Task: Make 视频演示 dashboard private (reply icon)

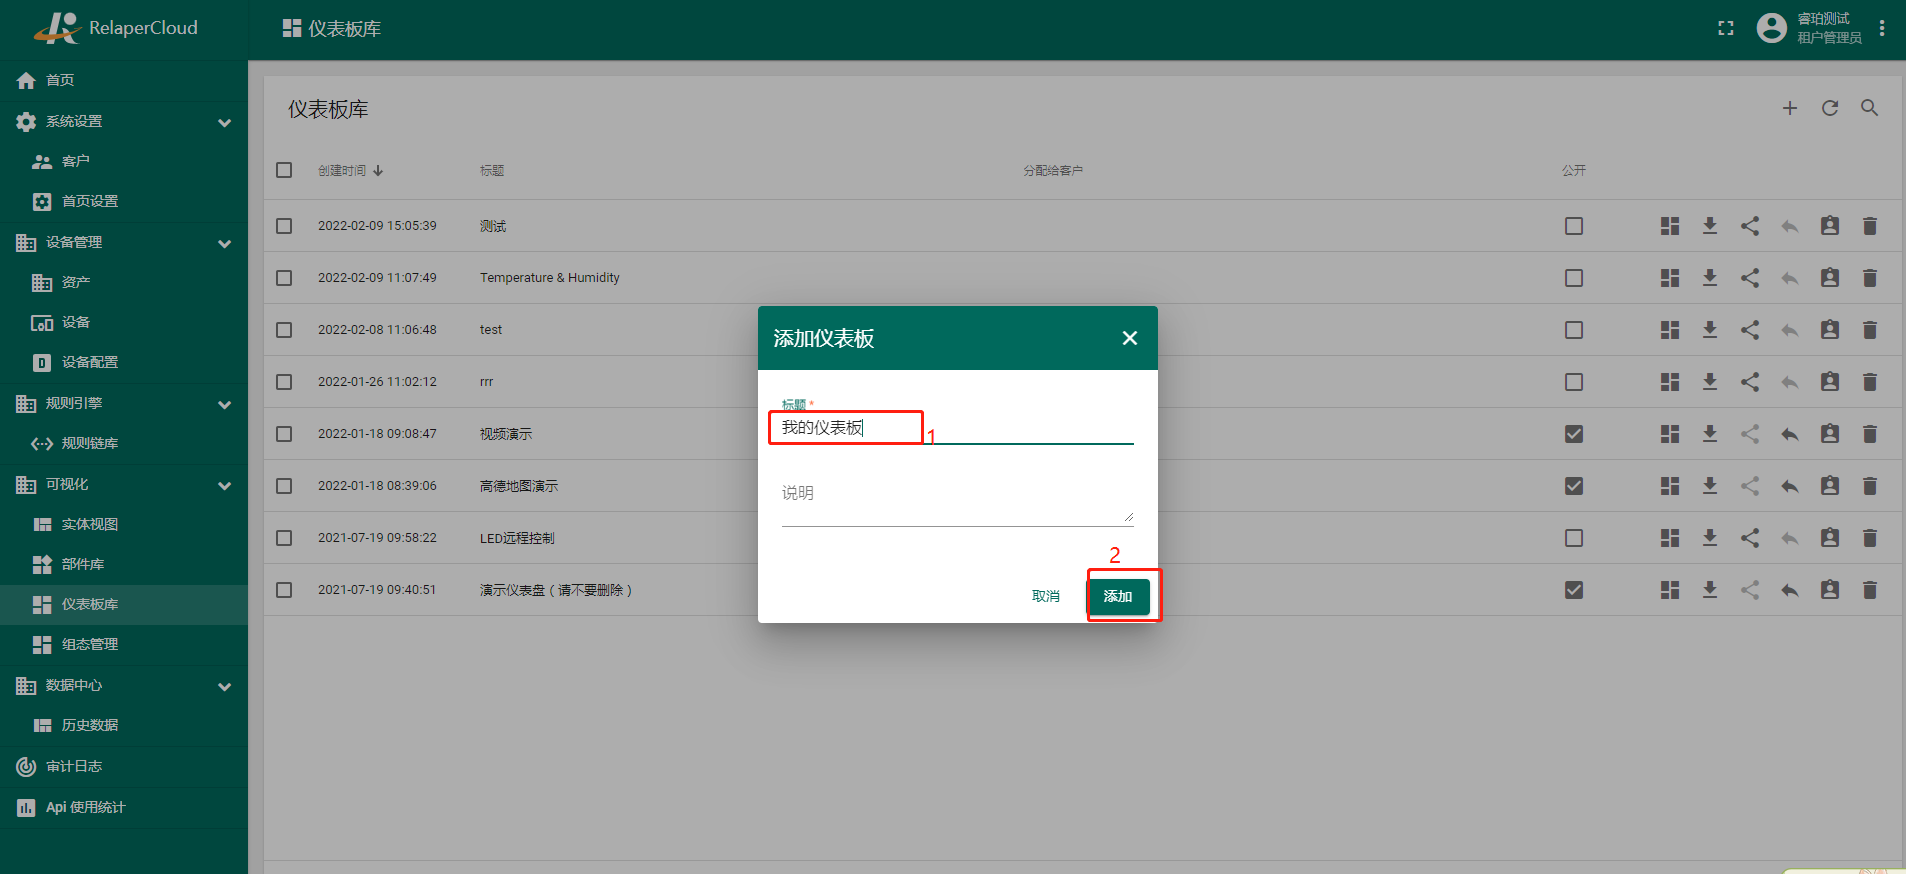Action: 1790,434
